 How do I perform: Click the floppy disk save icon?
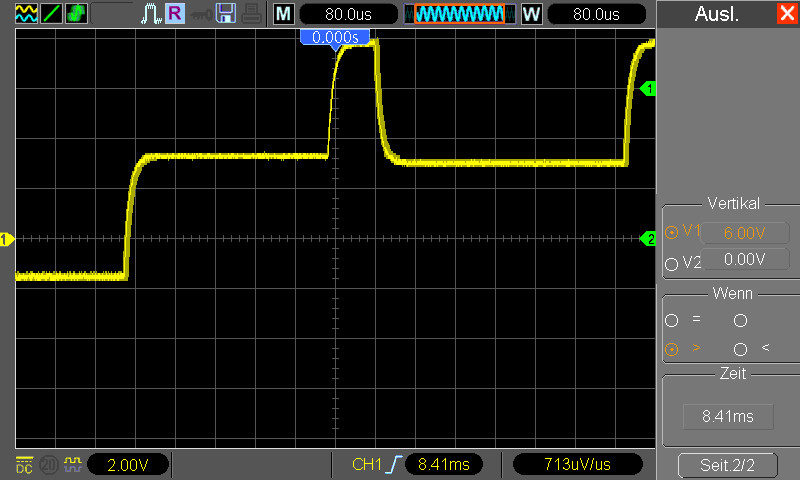click(x=226, y=13)
